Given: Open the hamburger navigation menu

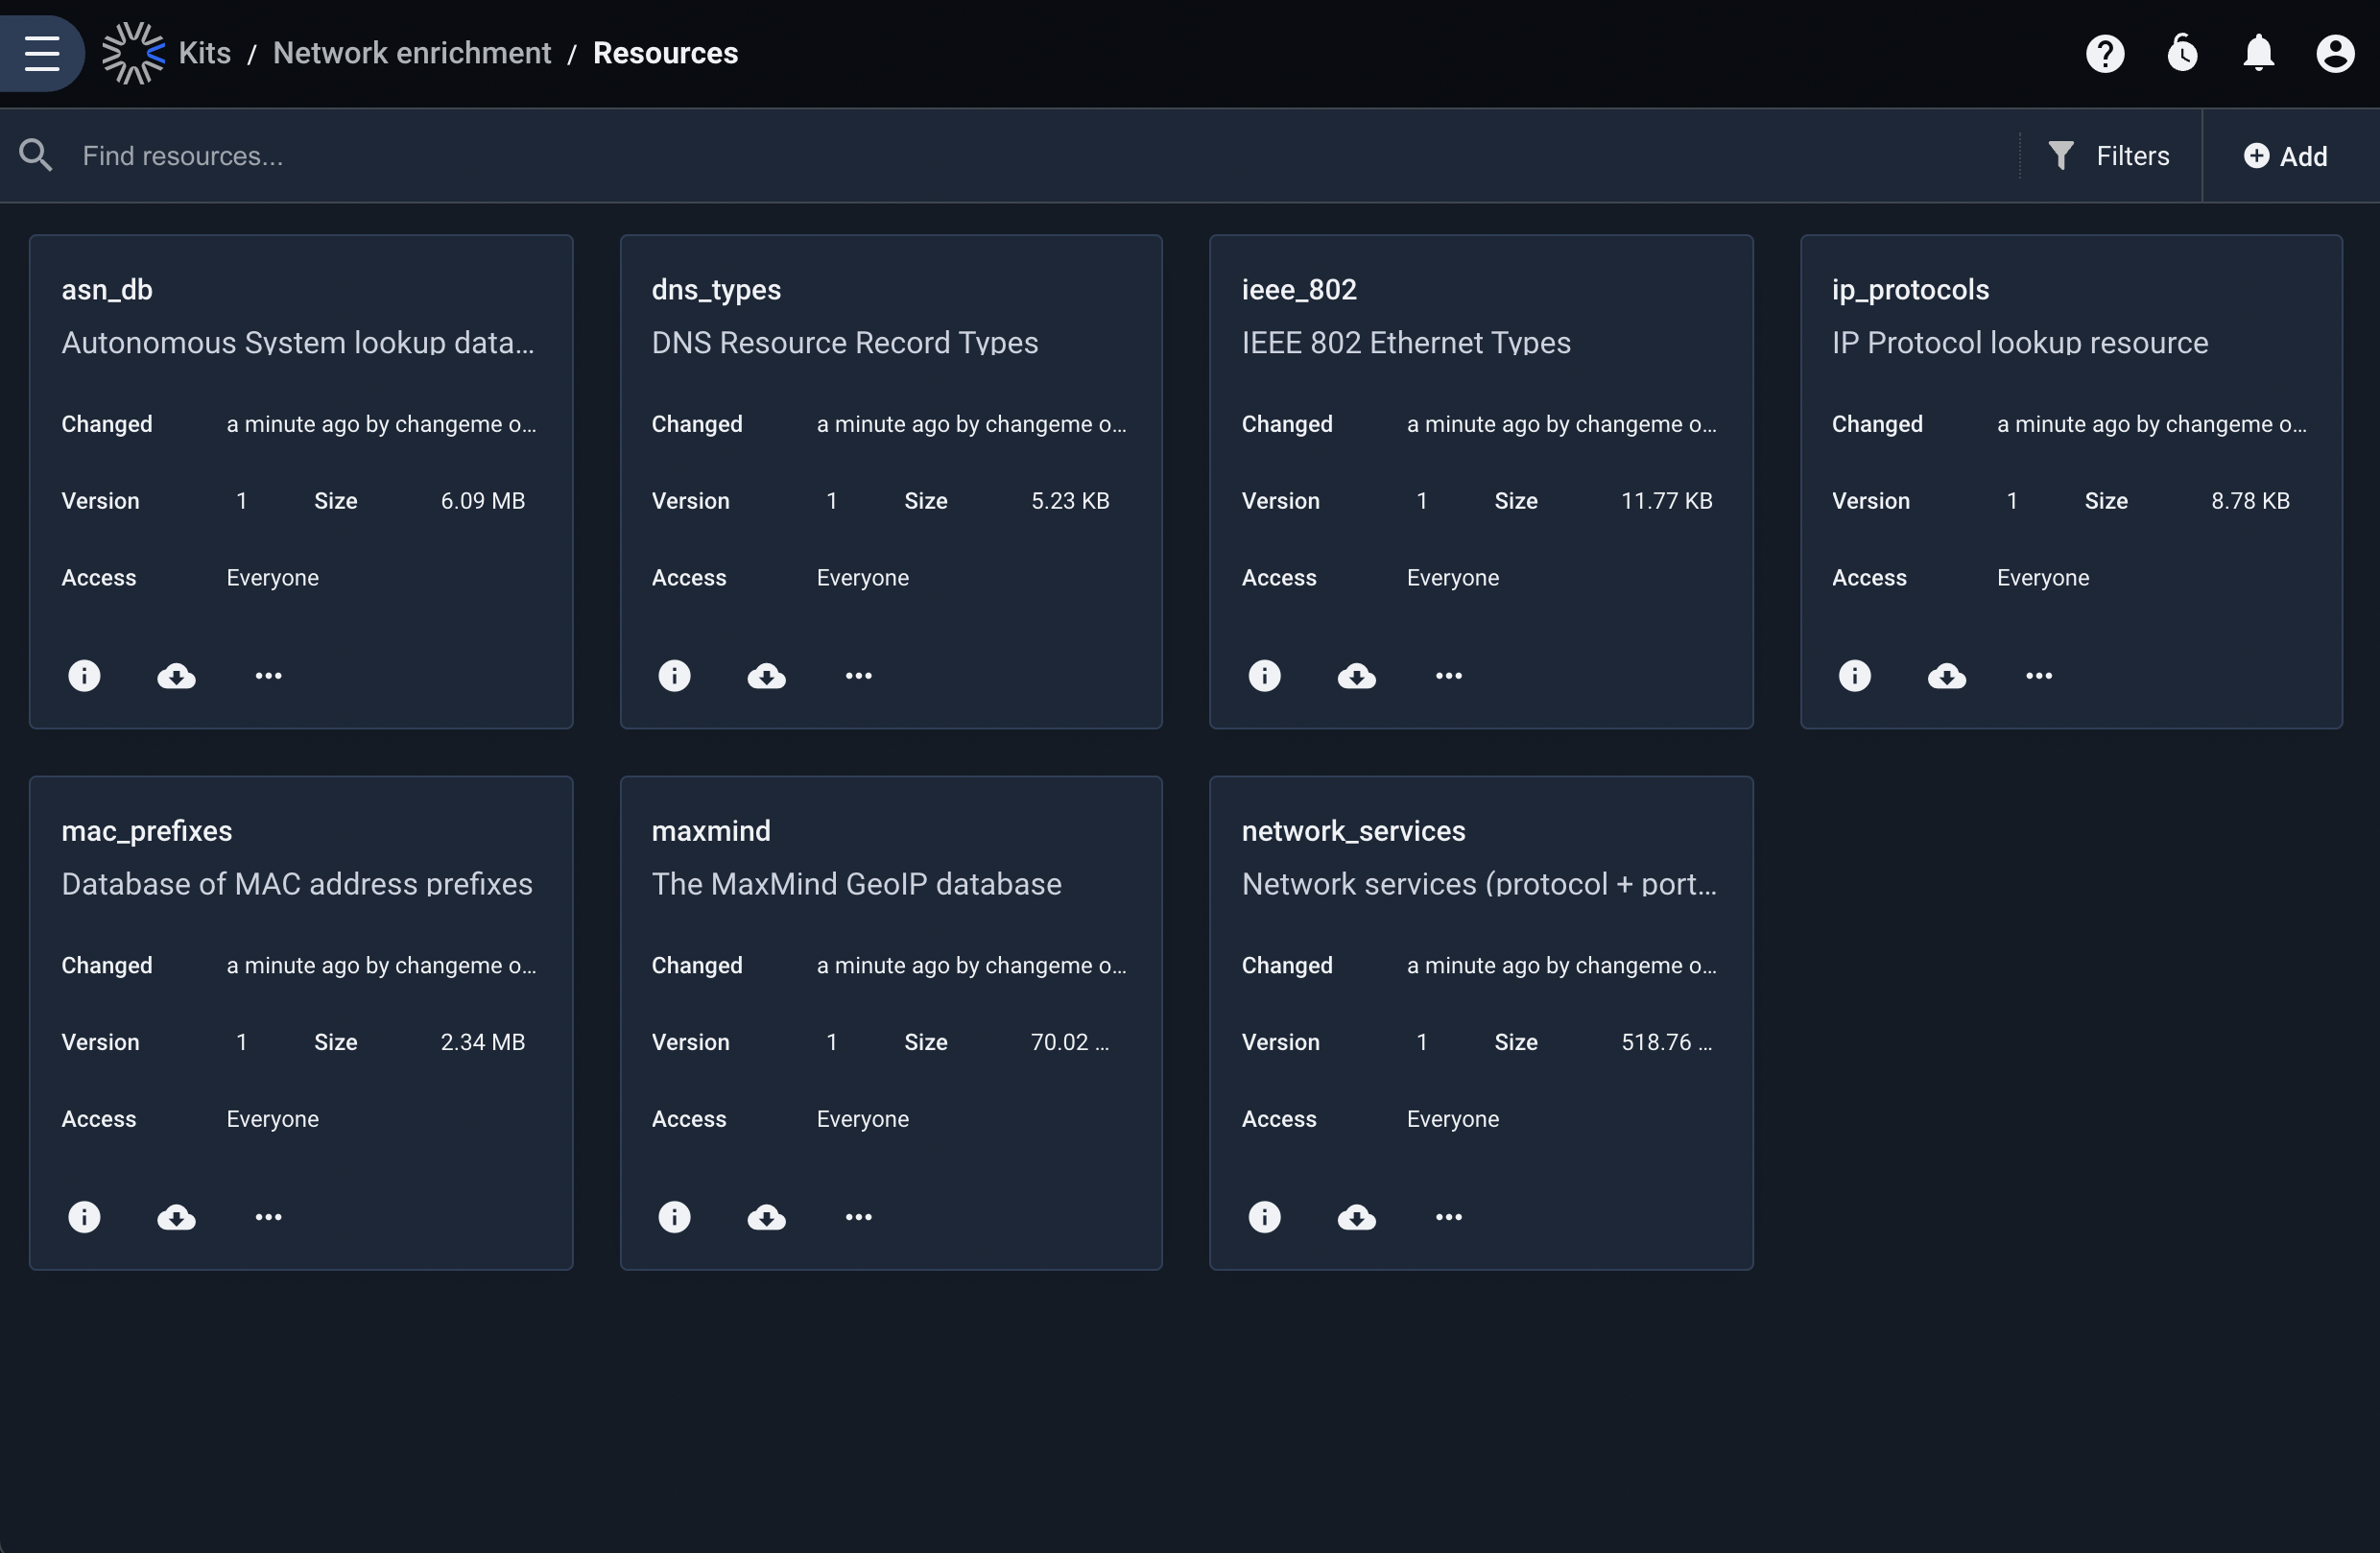Looking at the screenshot, I should pyautogui.click(x=42, y=53).
